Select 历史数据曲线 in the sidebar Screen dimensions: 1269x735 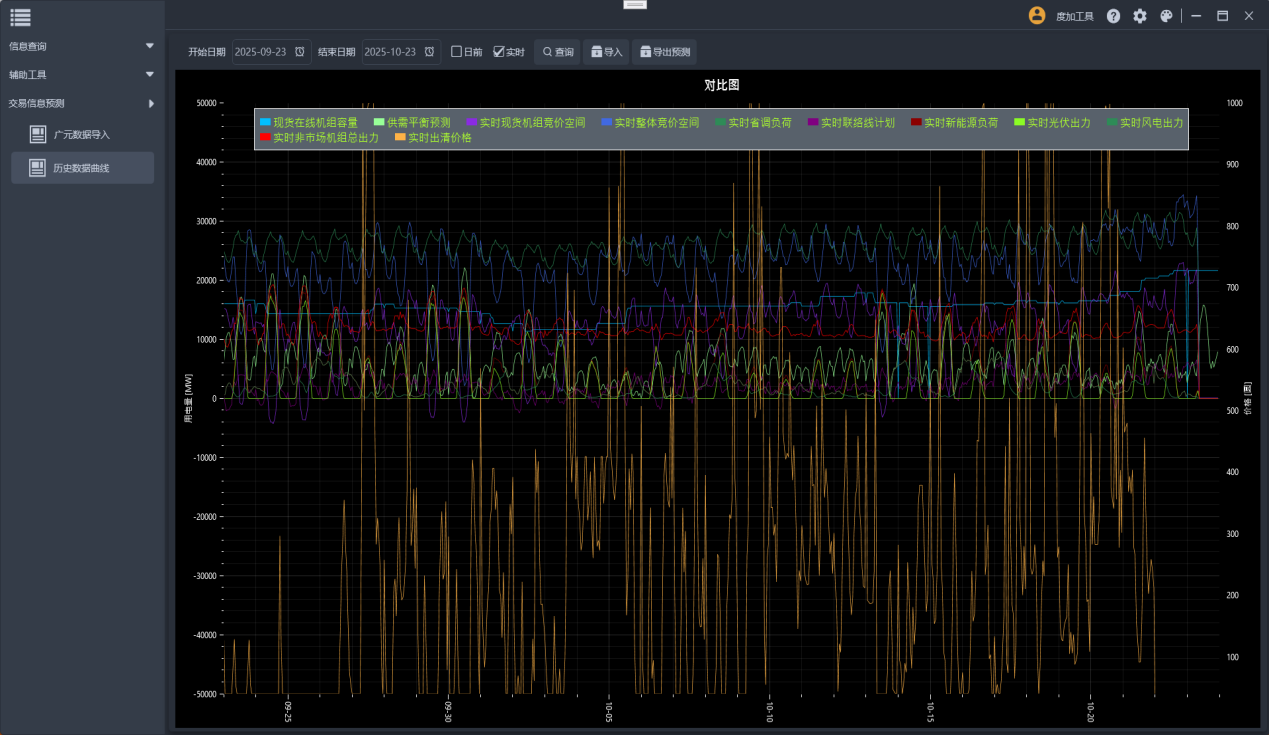click(82, 168)
